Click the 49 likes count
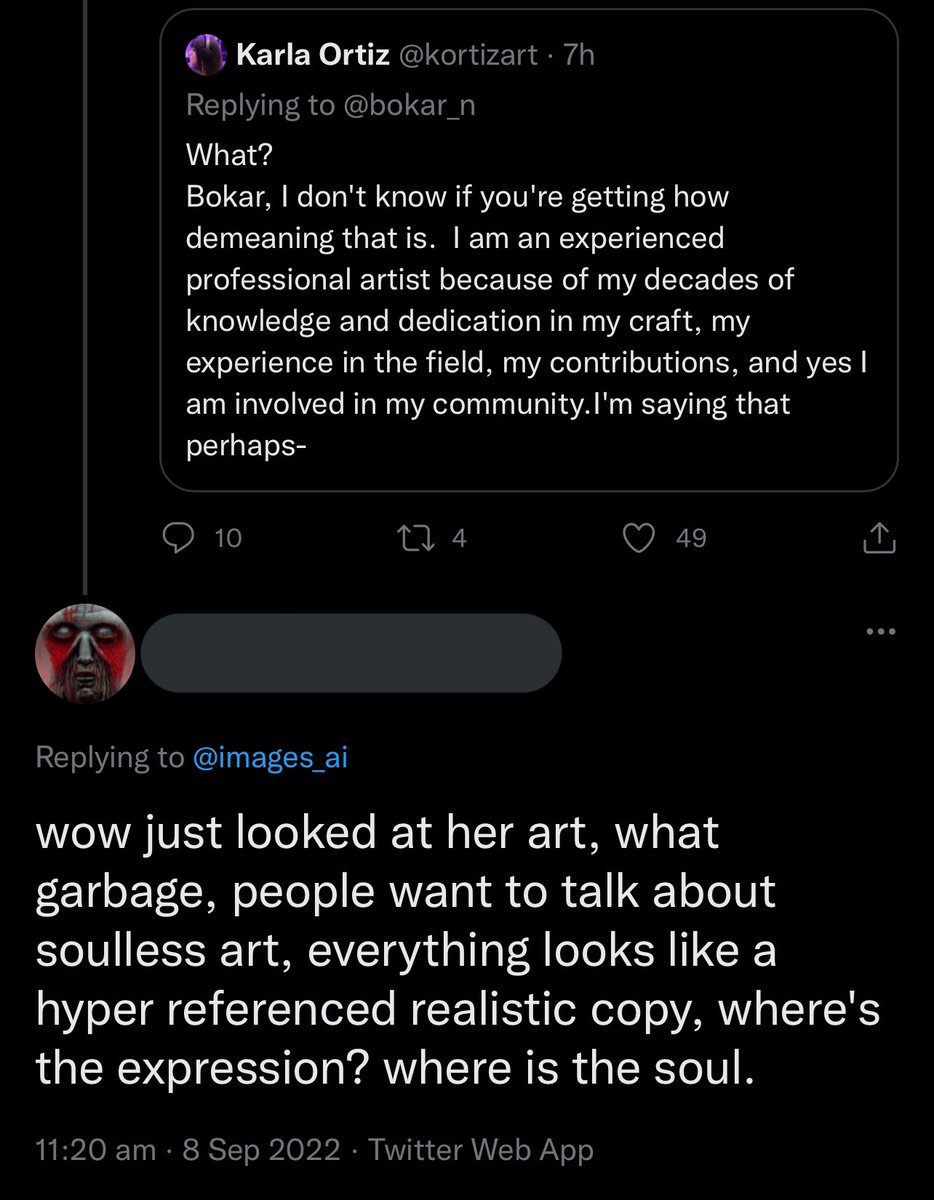 pos(691,539)
